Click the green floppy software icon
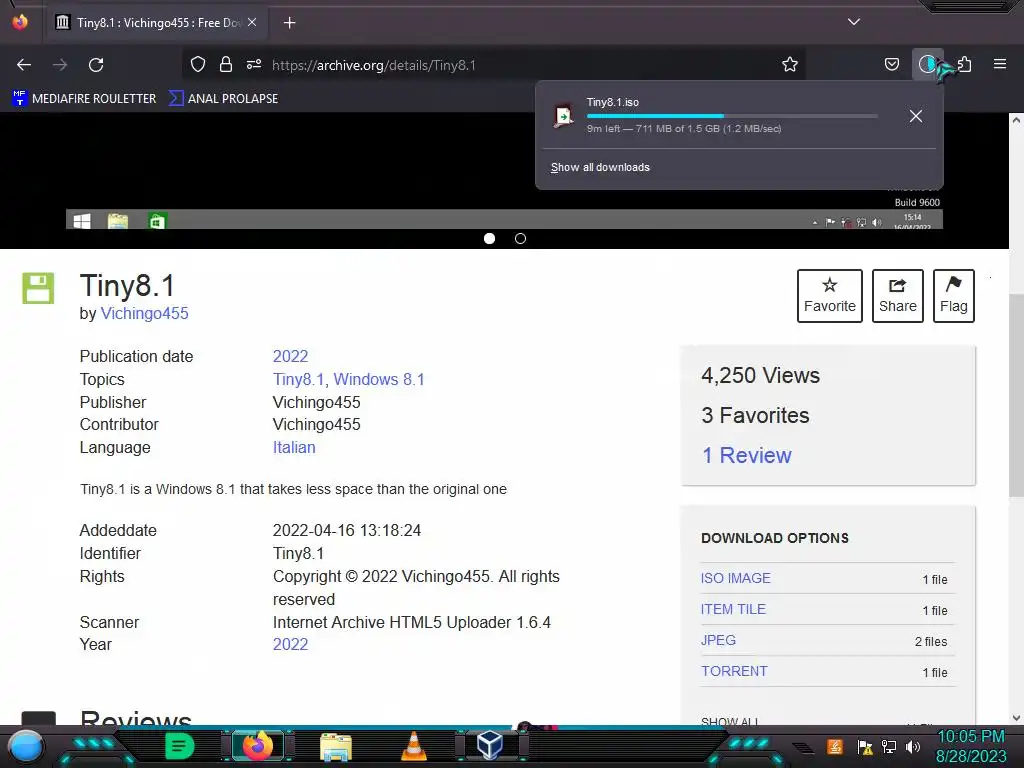This screenshot has width=1024, height=768. pyautogui.click(x=38, y=288)
